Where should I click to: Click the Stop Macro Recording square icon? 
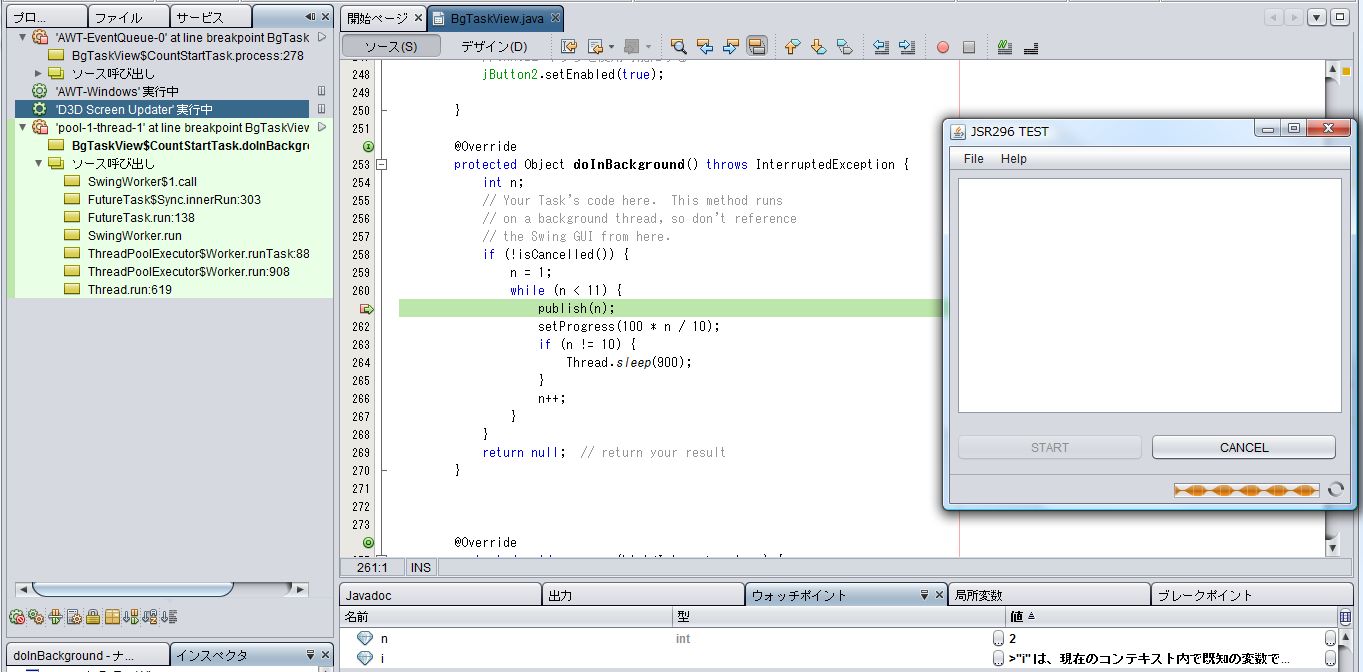968,47
